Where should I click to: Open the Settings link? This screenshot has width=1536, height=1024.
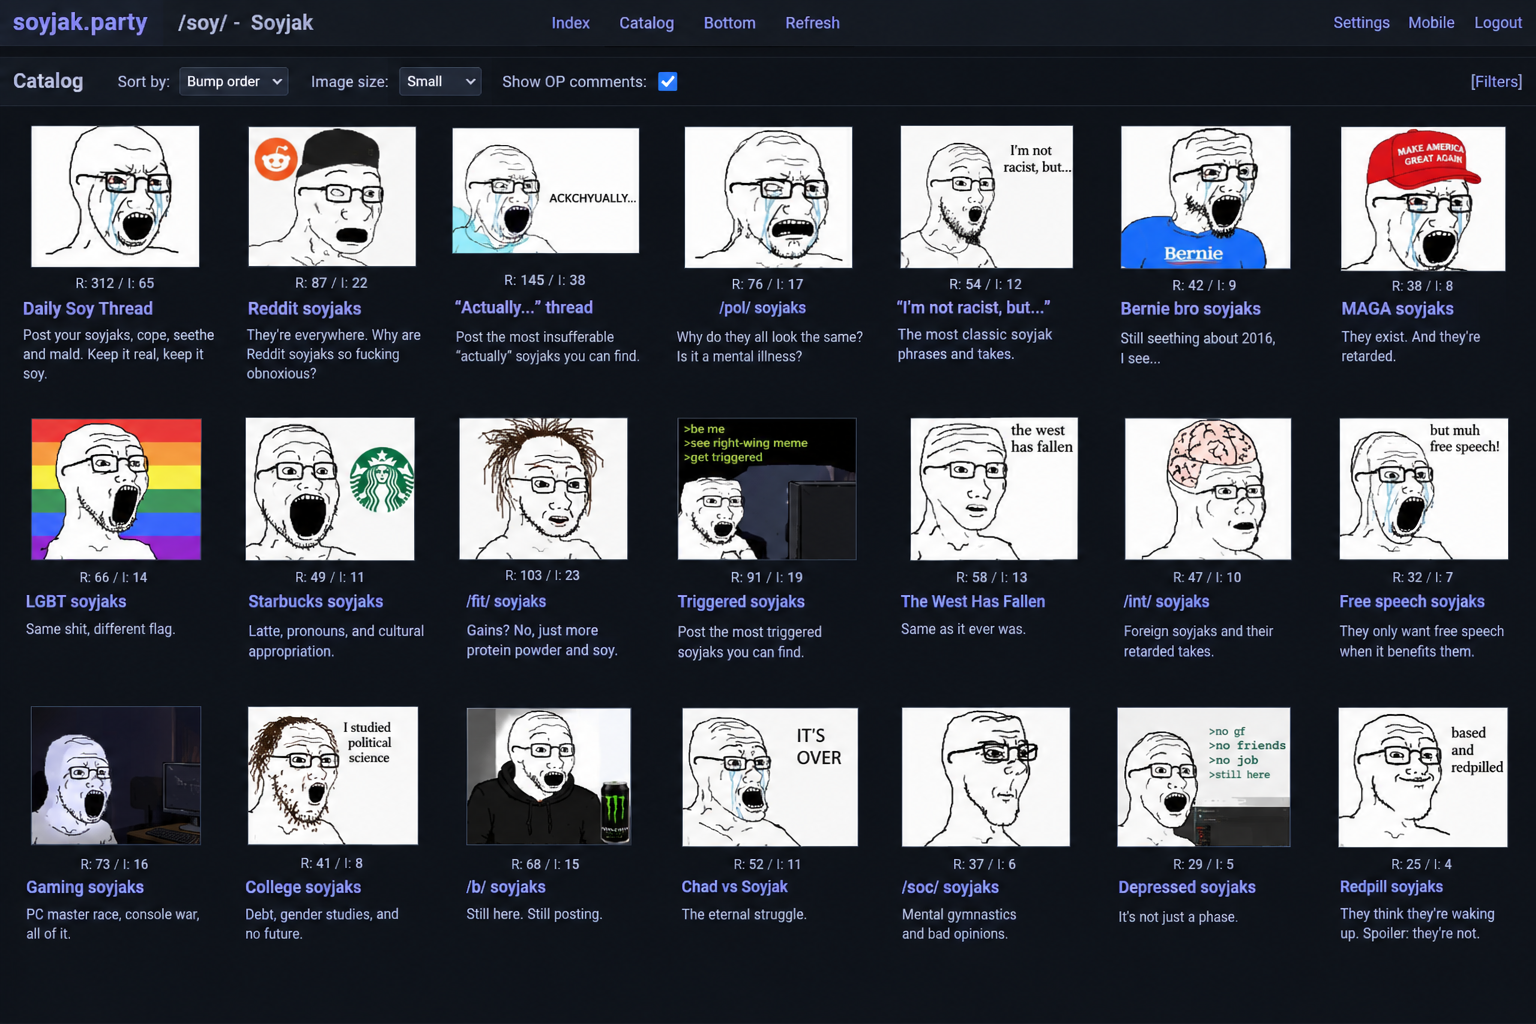1361,23
